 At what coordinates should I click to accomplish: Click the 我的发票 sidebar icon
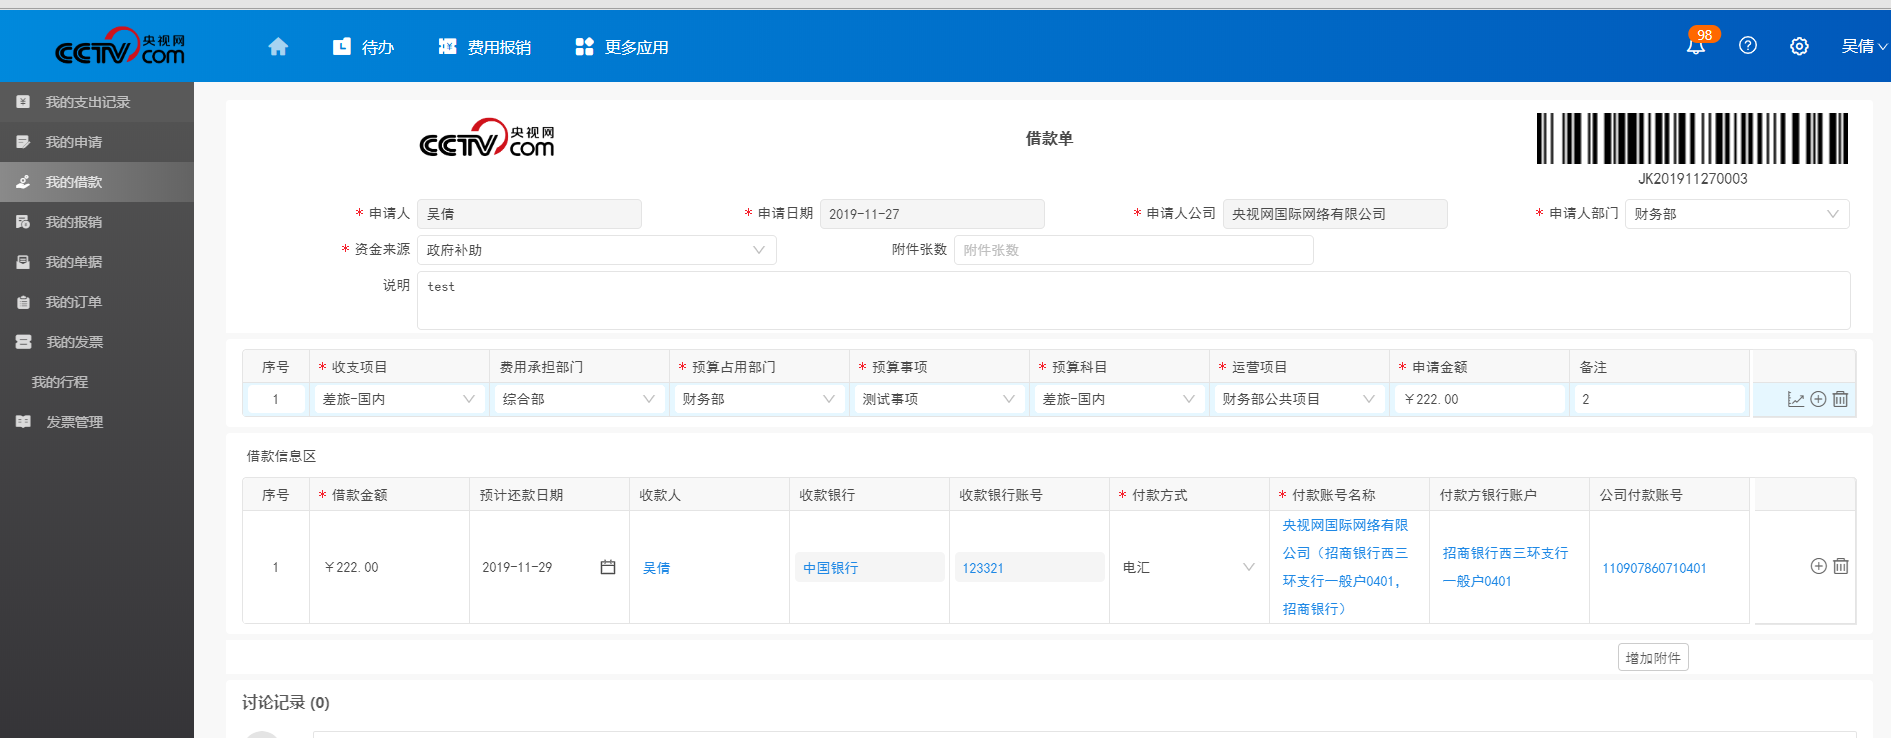tap(23, 342)
